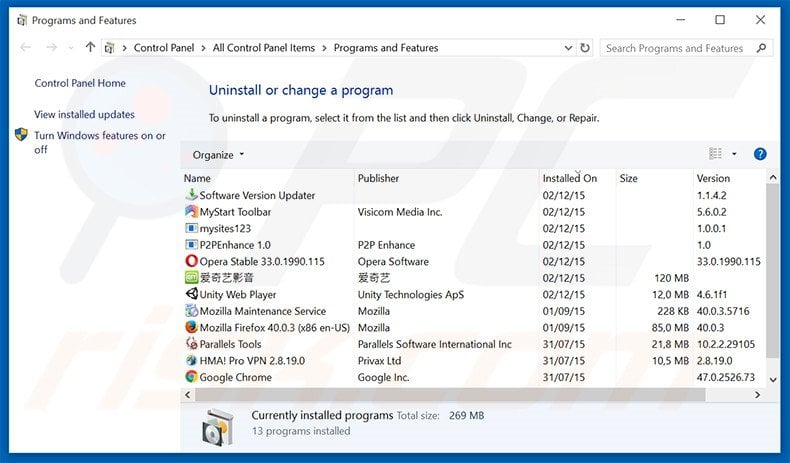Screen dimensions: 790x463
Task: Click the 47.0.2526.73 version cell
Action: (726, 377)
